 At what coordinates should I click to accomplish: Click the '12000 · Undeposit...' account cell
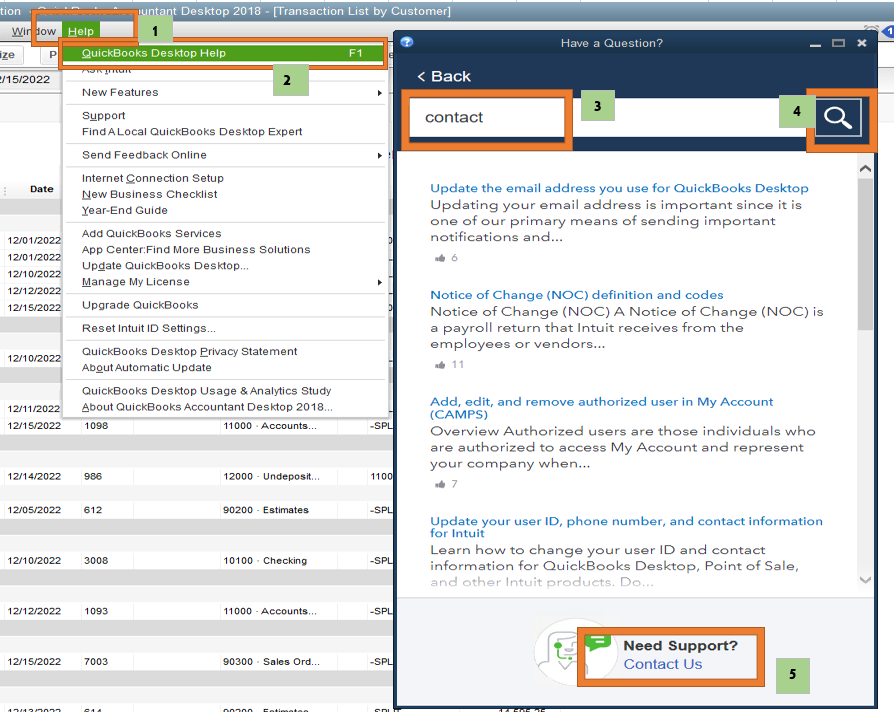(x=271, y=477)
